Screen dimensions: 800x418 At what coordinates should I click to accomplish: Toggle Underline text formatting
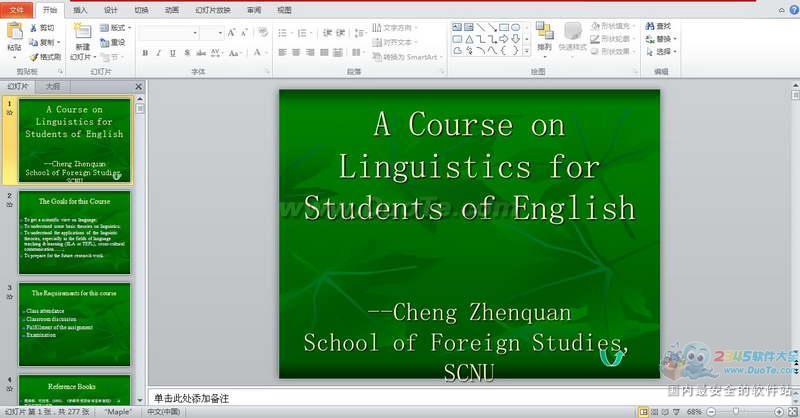[x=173, y=53]
